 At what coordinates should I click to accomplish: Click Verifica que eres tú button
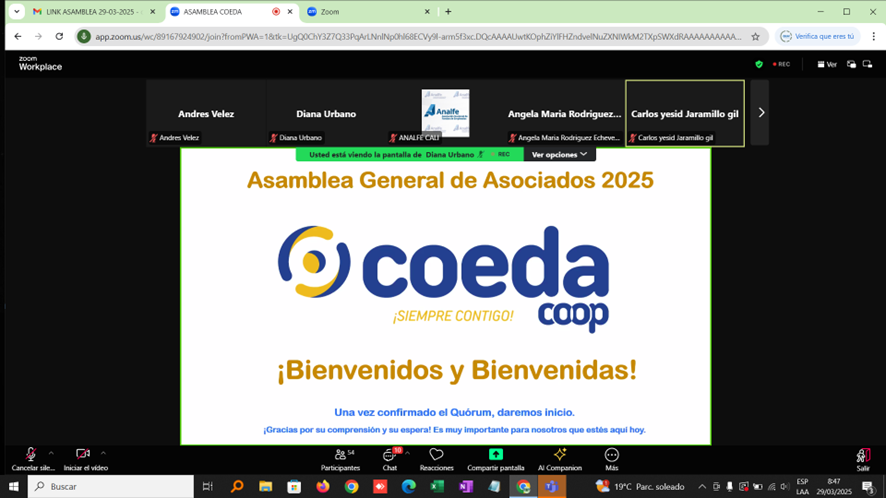[818, 36]
